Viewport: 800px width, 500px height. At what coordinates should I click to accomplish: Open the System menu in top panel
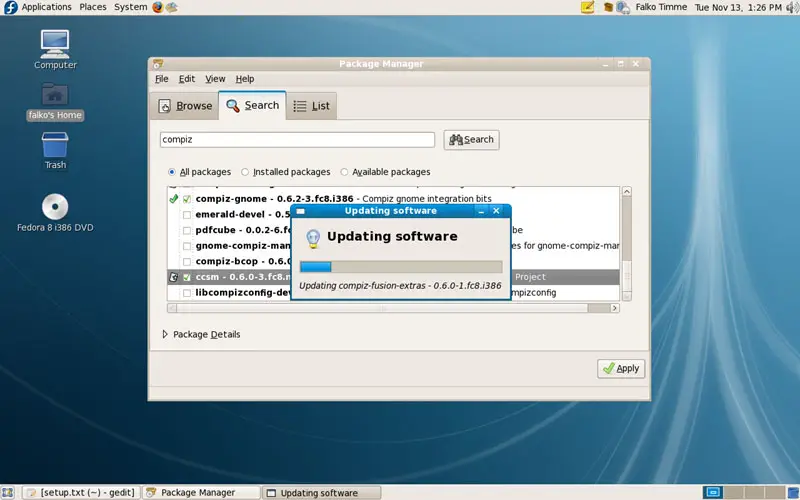[130, 7]
